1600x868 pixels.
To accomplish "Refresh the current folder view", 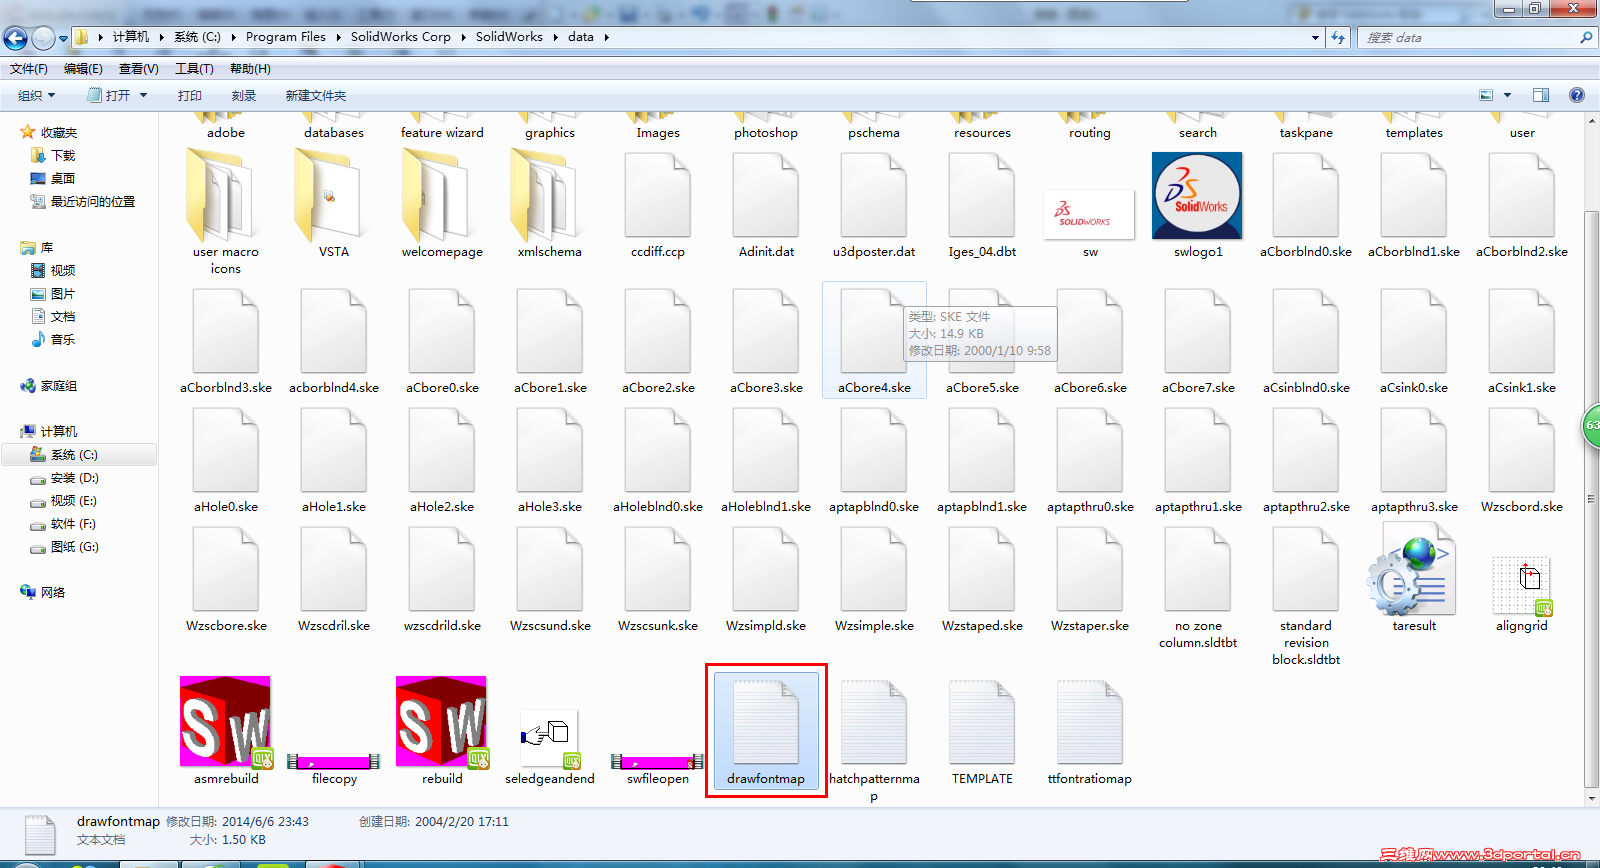I will 1338,37.
